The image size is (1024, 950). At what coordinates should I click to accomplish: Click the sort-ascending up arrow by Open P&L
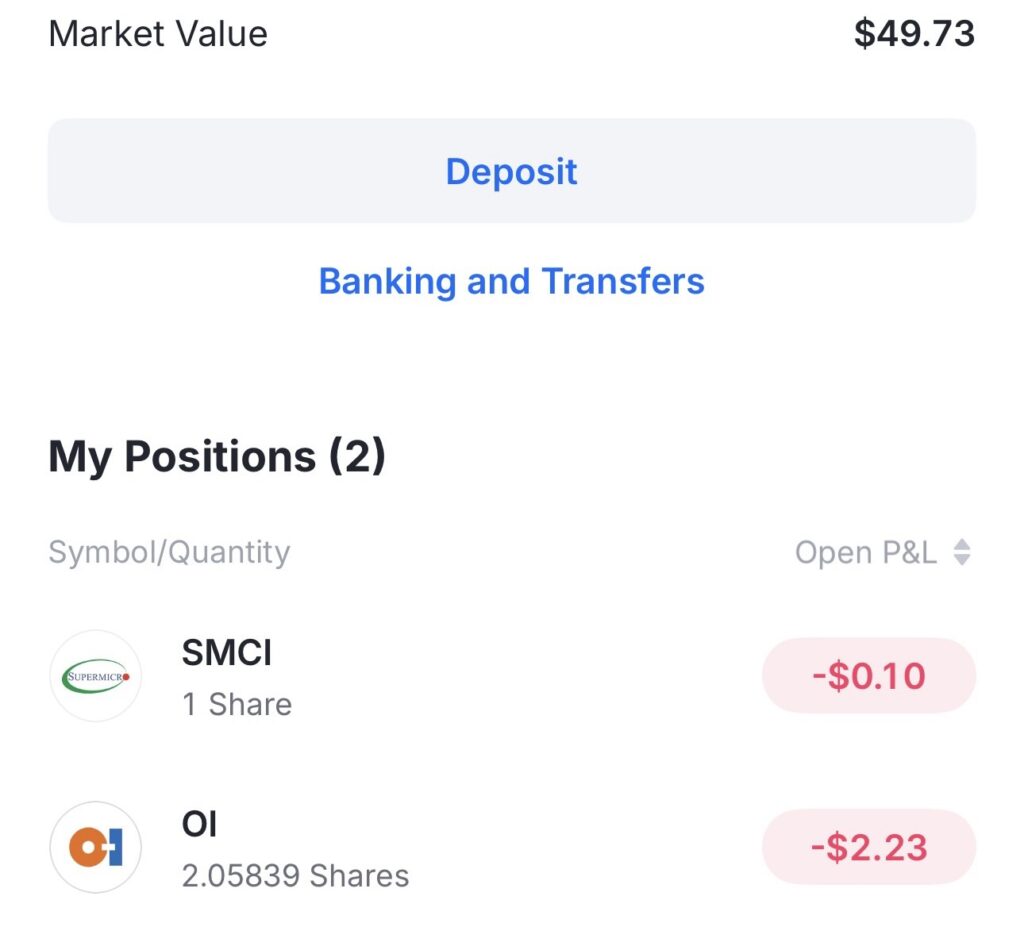click(962, 544)
